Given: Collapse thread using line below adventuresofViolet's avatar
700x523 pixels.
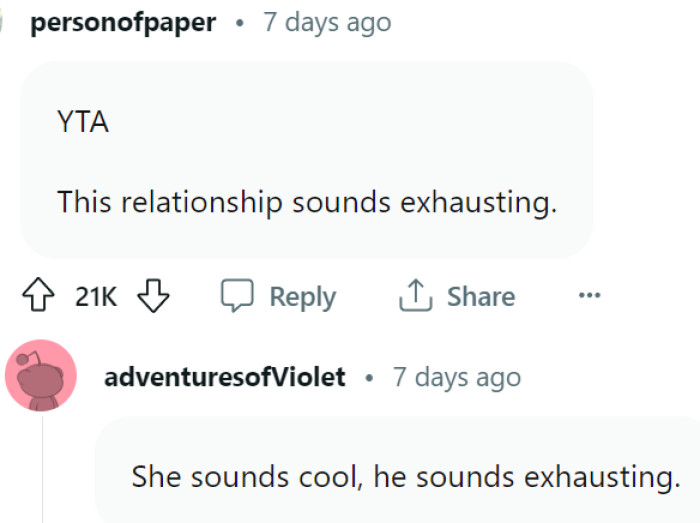Looking at the screenshot, I should point(42,470).
